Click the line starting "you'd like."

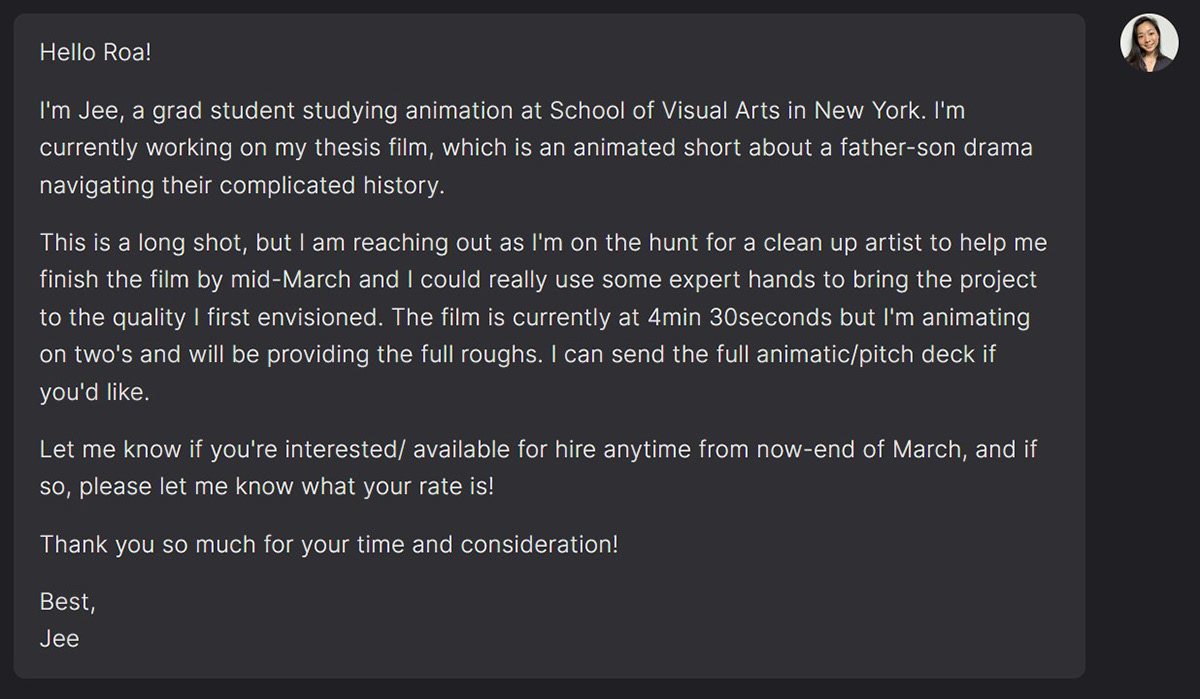pos(94,393)
